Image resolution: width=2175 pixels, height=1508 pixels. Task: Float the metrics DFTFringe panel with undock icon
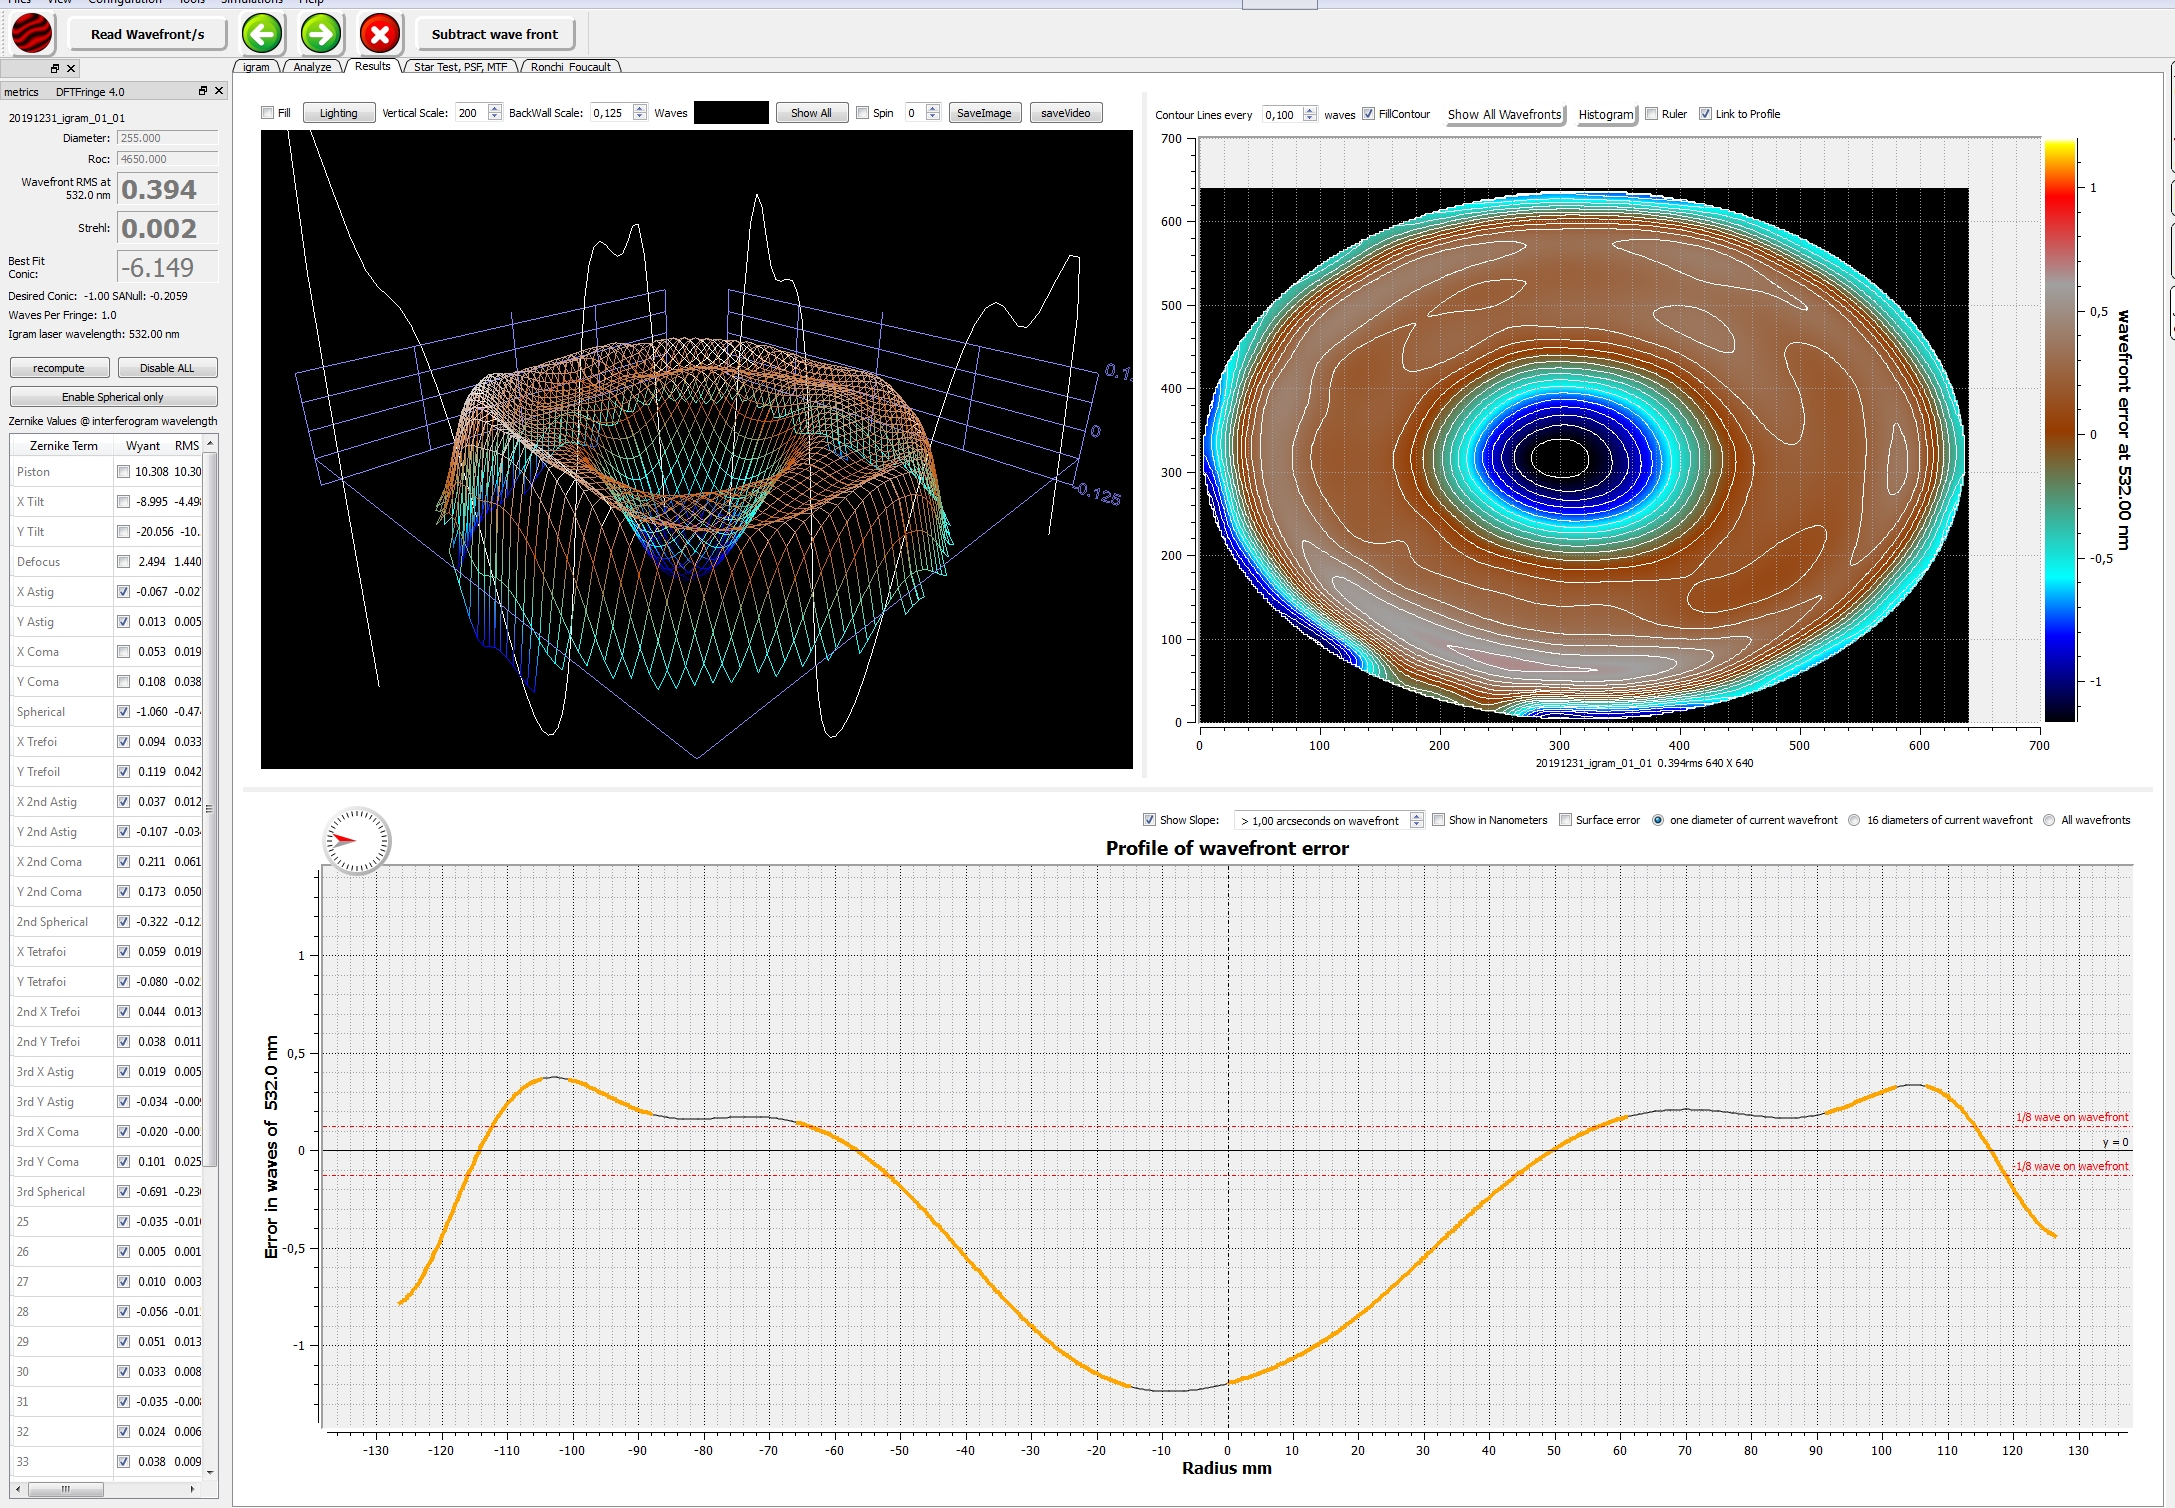203,91
